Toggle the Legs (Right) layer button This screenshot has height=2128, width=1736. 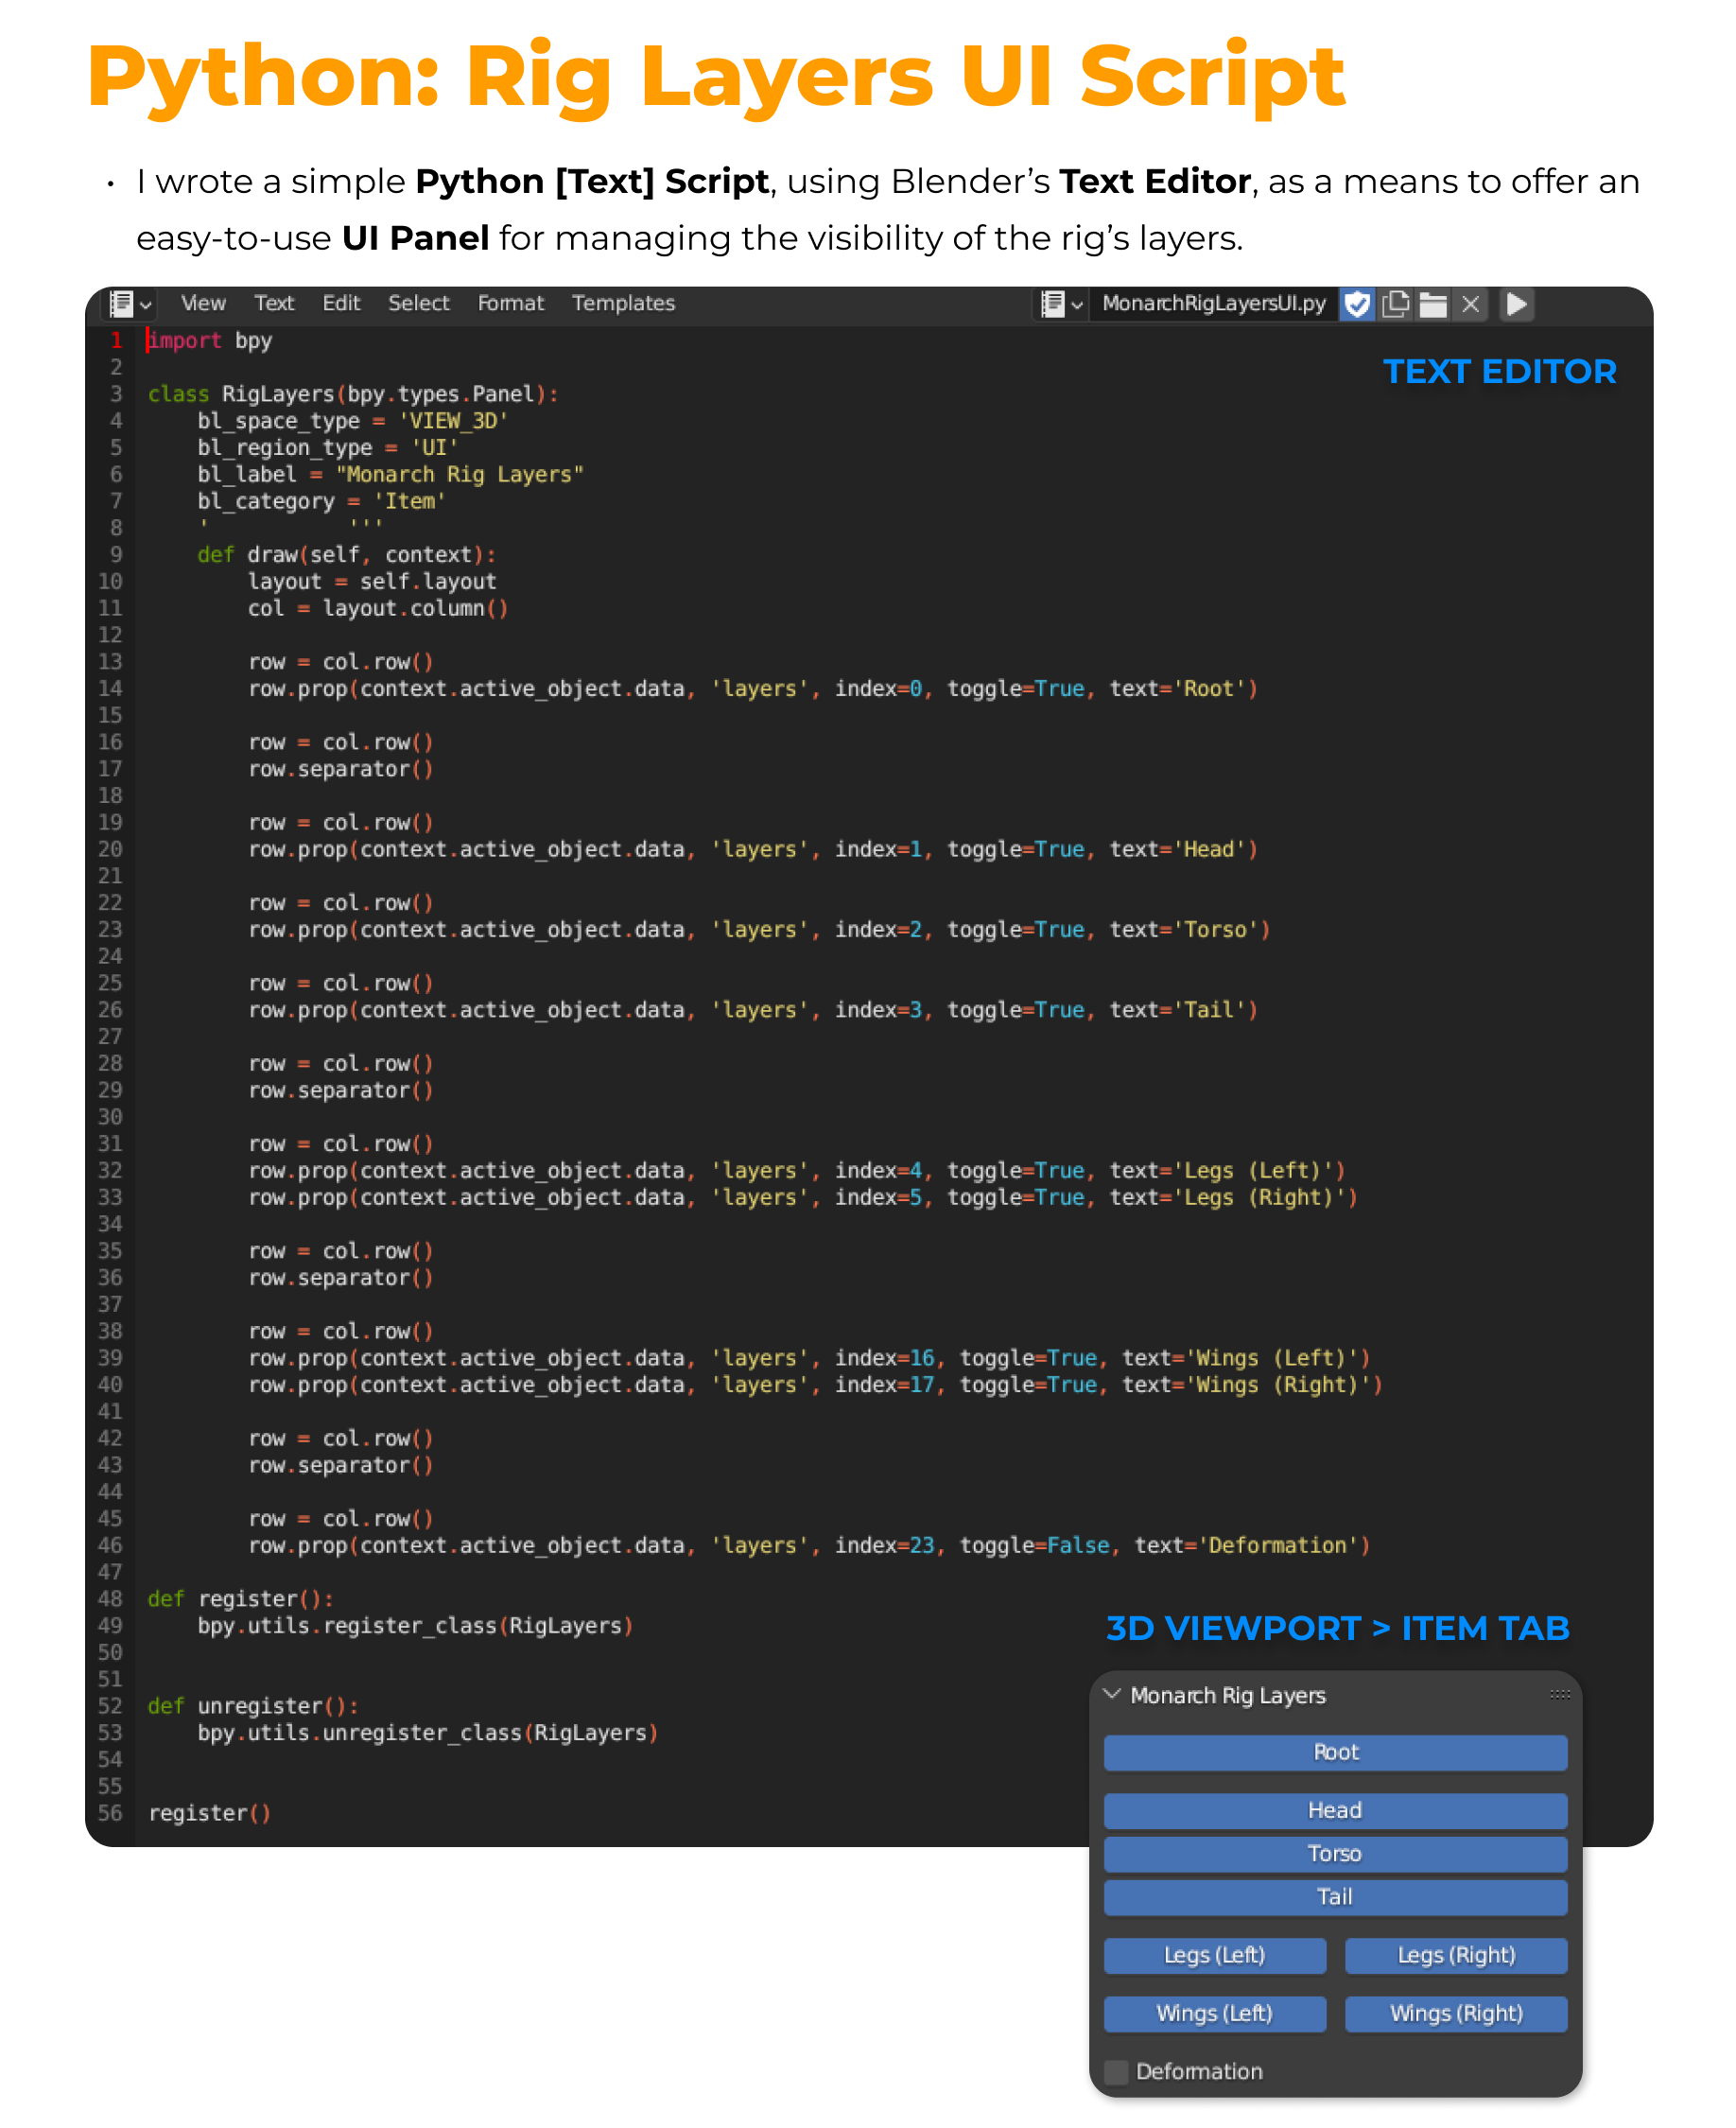tap(1456, 1955)
